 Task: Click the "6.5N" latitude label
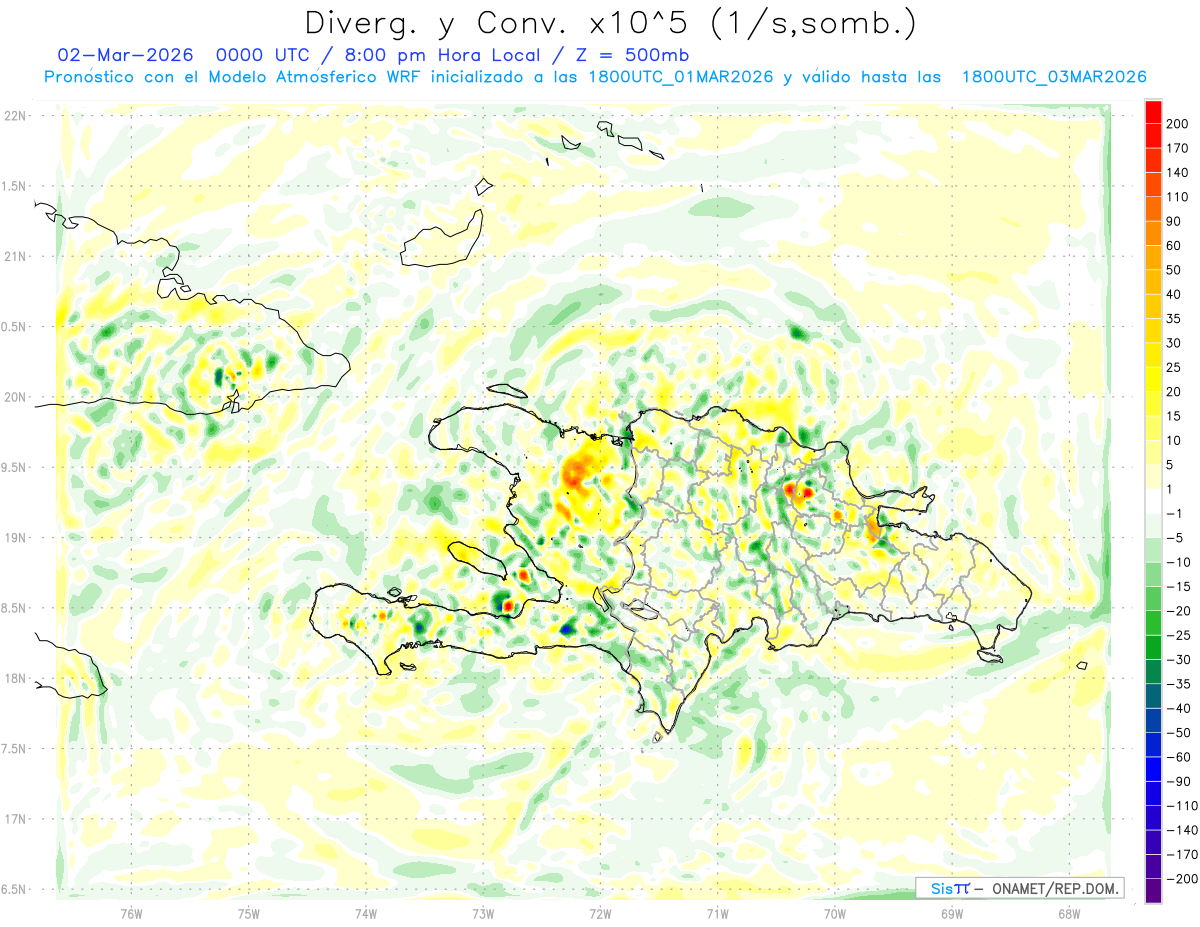pos(13,890)
